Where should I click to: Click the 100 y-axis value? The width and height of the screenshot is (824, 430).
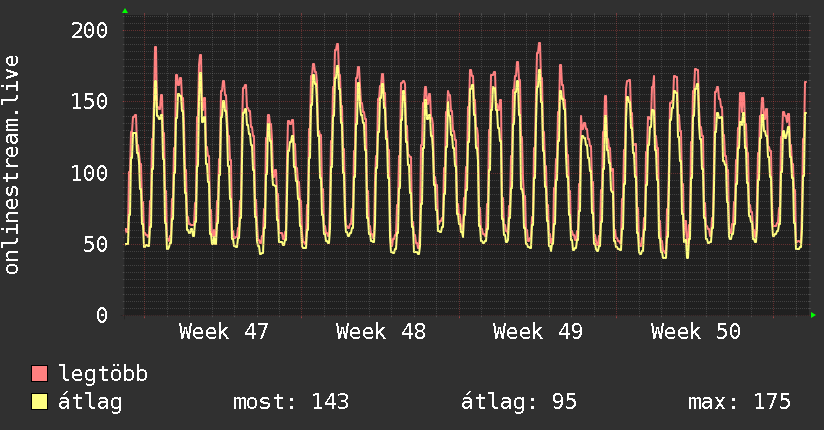(x=89, y=173)
